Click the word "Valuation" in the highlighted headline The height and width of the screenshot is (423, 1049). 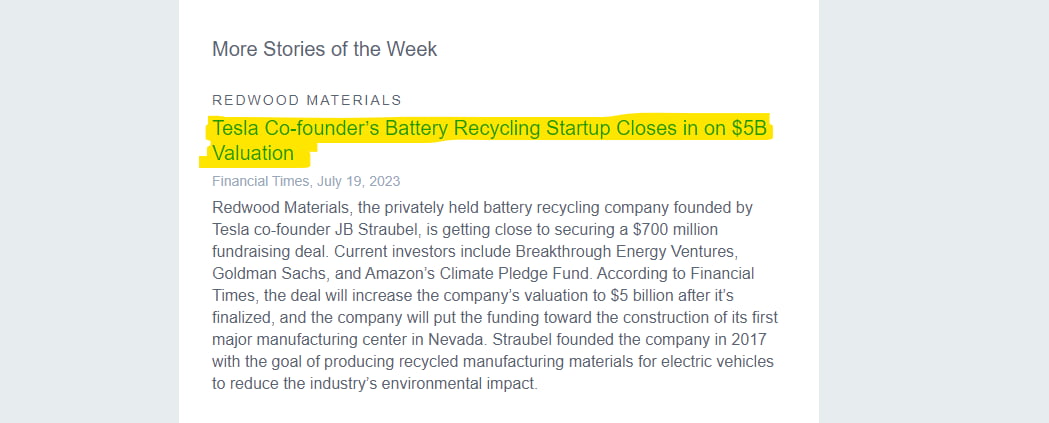click(x=253, y=153)
